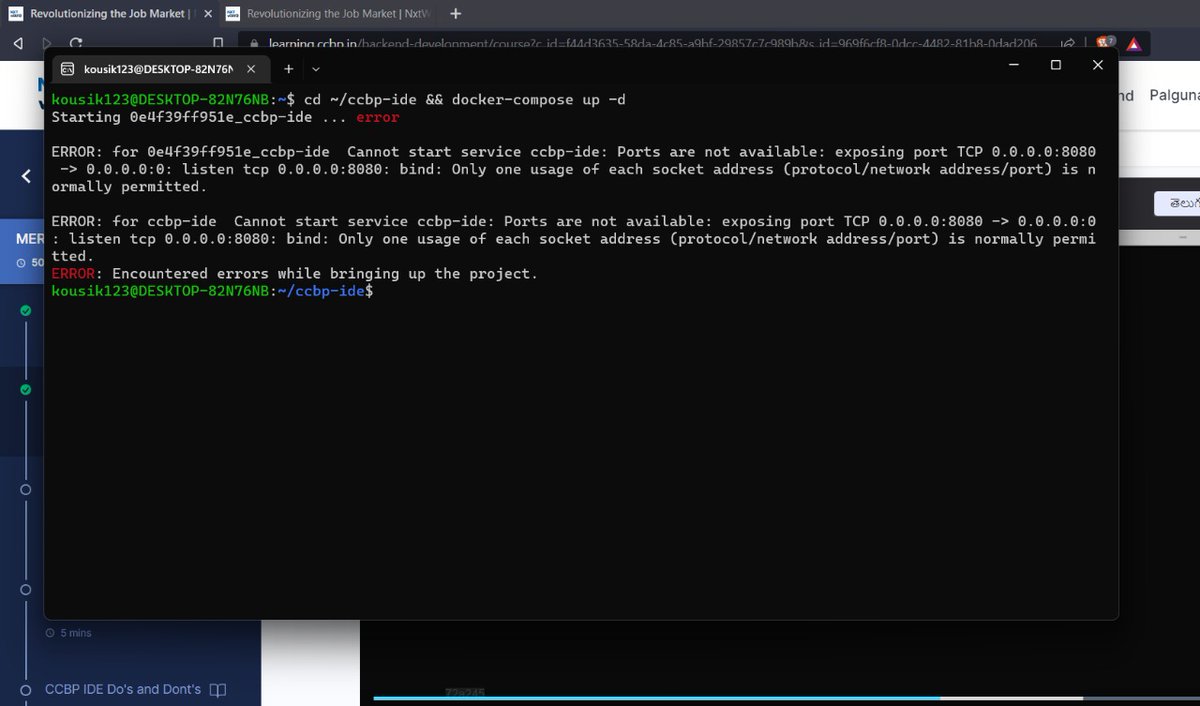This screenshot has width=1200, height=706.
Task: Bookmark this page in browser
Action: 218,43
